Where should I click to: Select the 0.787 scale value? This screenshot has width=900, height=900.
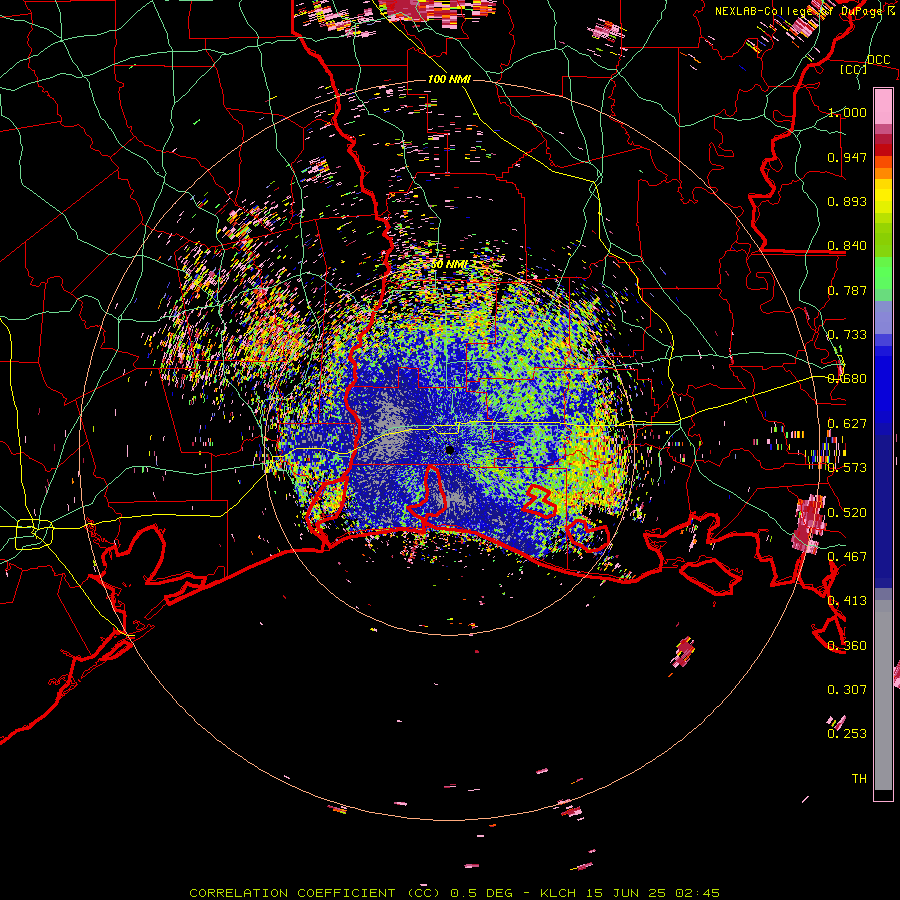(x=847, y=290)
